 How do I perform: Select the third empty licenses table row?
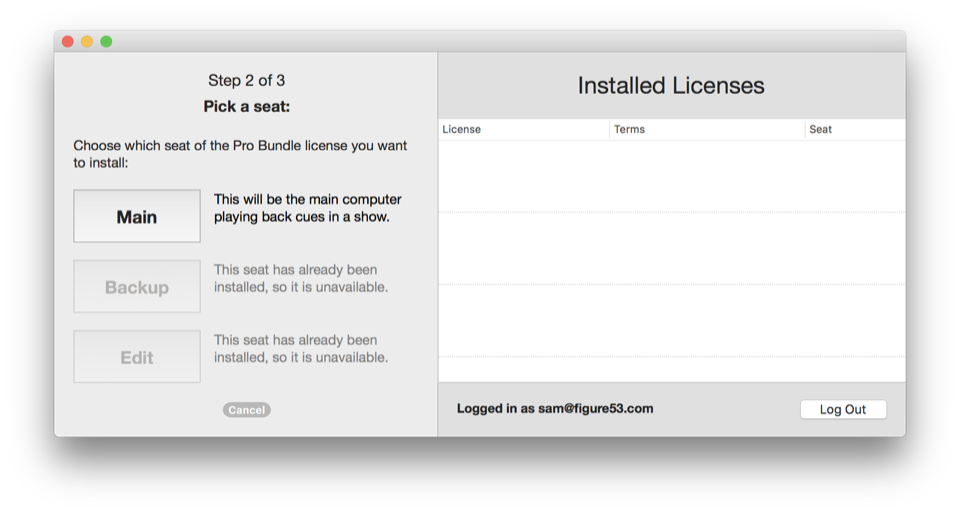(671, 320)
